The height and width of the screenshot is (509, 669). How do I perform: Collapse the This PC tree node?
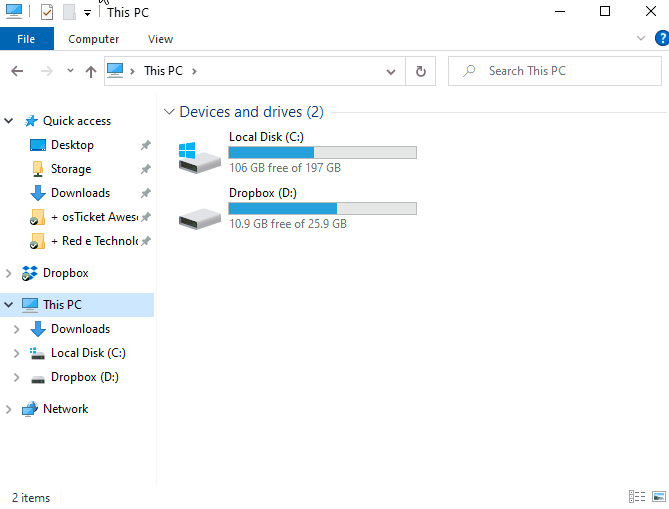coord(9,305)
